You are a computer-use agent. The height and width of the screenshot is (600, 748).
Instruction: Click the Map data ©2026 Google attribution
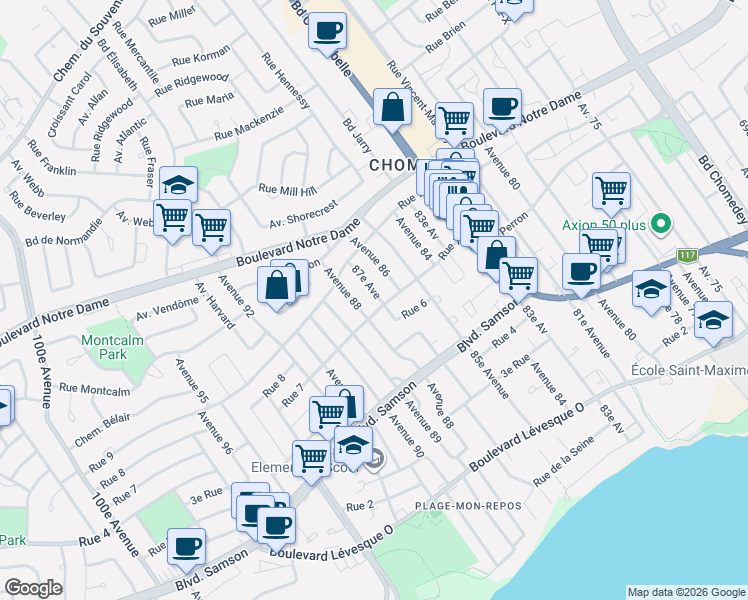[x=686, y=592]
